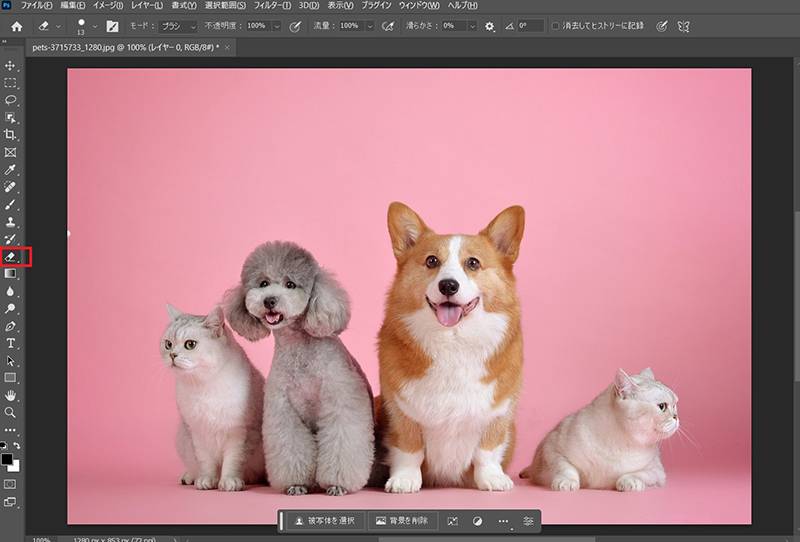Click the brush angle 0° field
The width and height of the screenshot is (800, 542).
[x=530, y=26]
